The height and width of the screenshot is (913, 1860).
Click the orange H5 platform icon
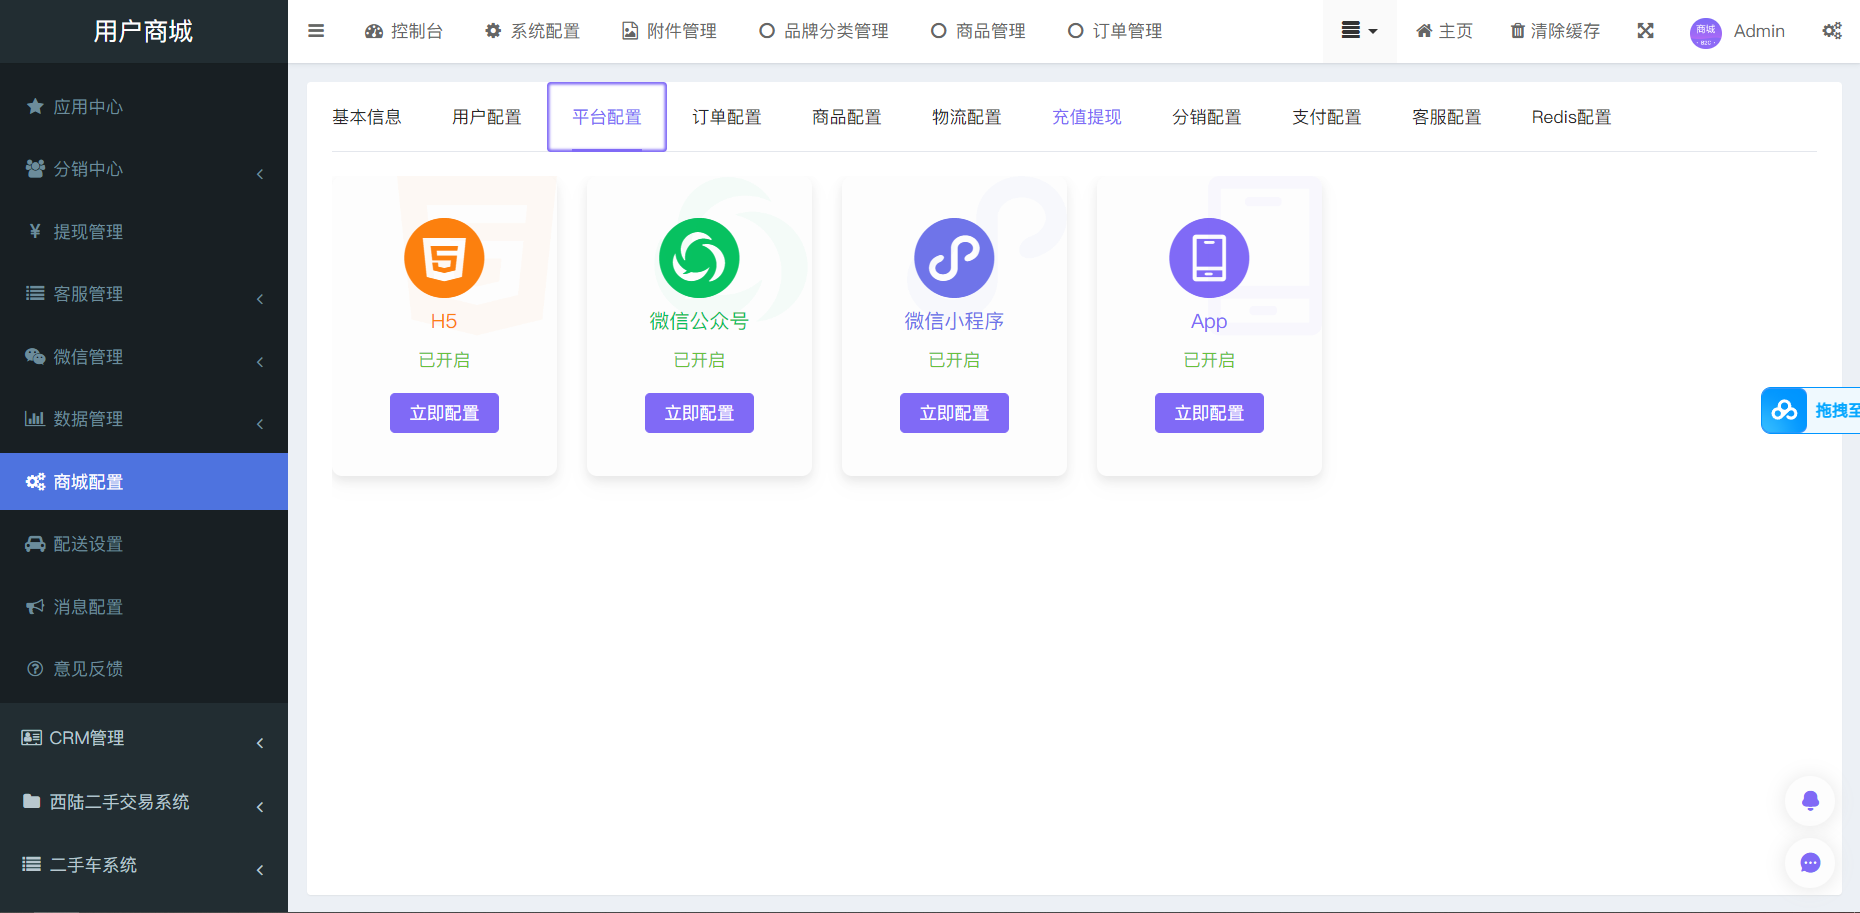(x=444, y=258)
